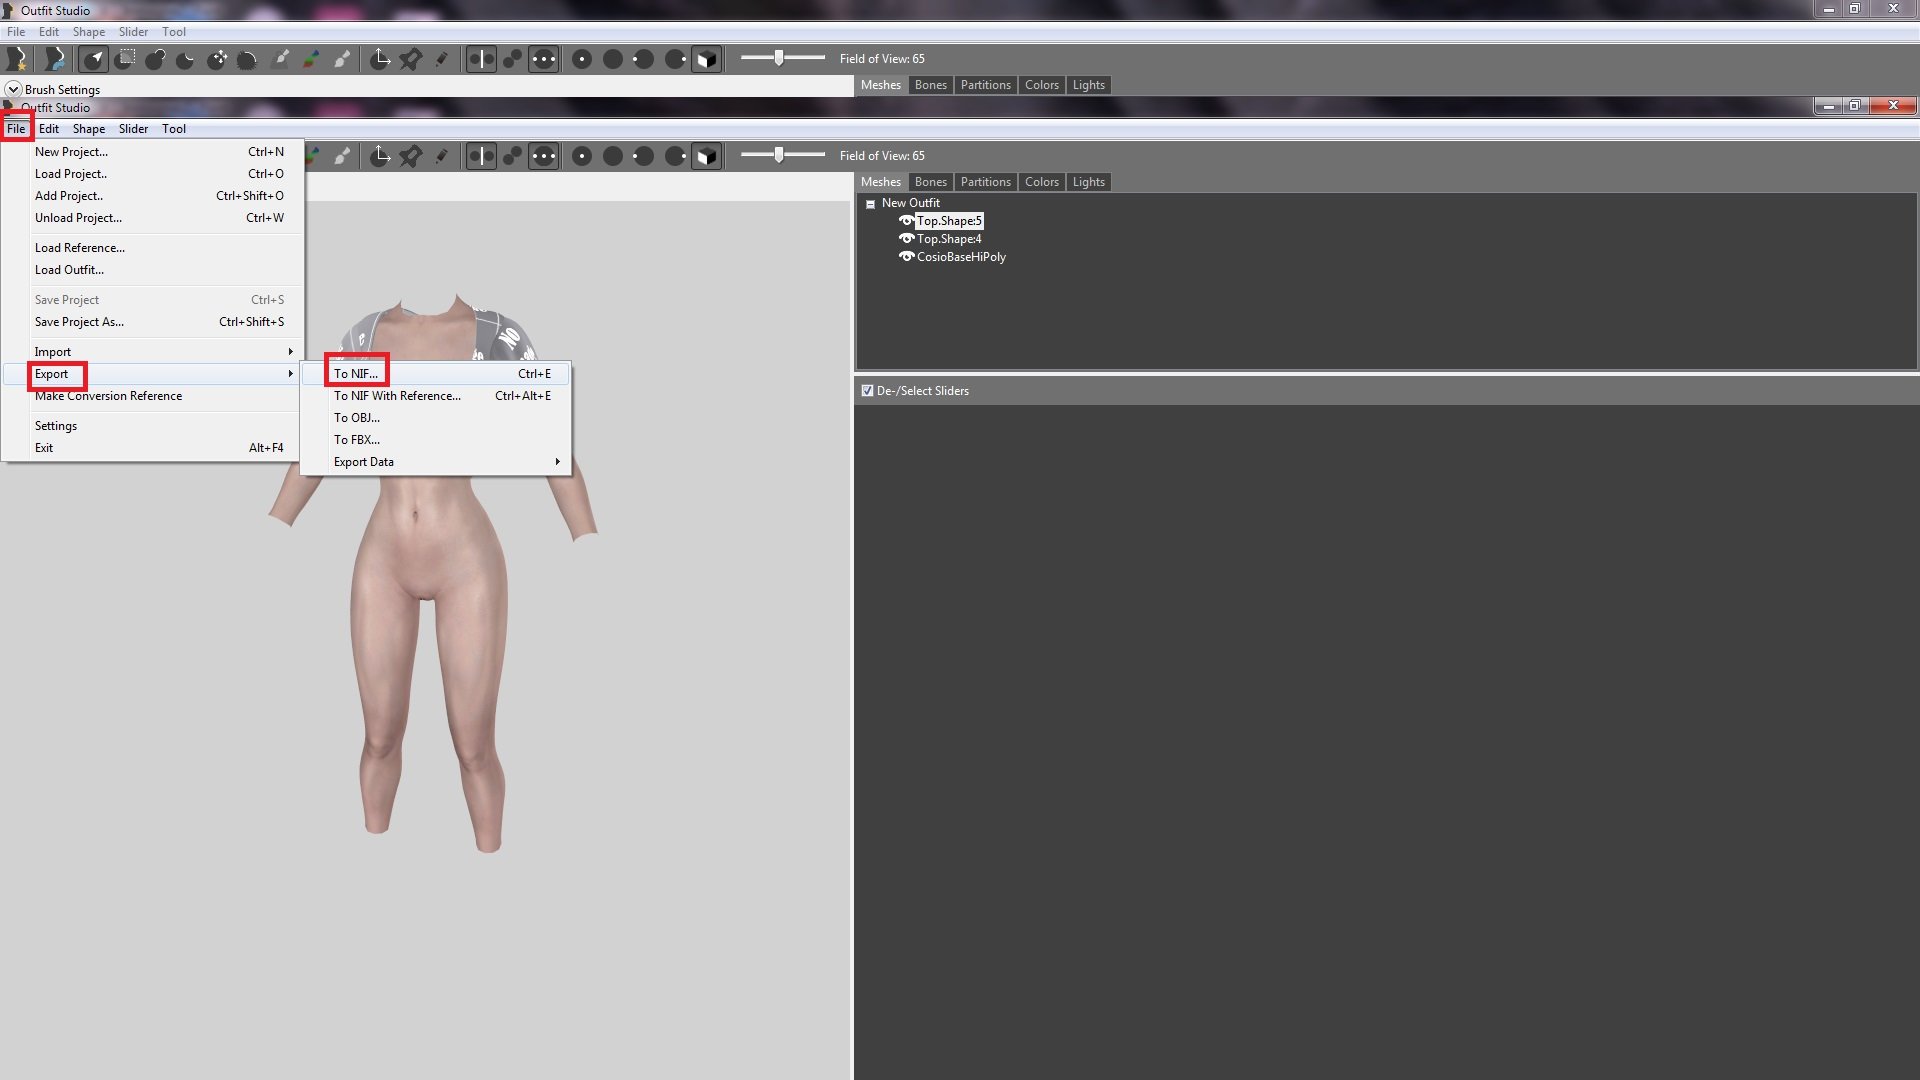This screenshot has width=1920, height=1080.
Task: Open Slider menu in front window menu bar
Action: coord(133,129)
